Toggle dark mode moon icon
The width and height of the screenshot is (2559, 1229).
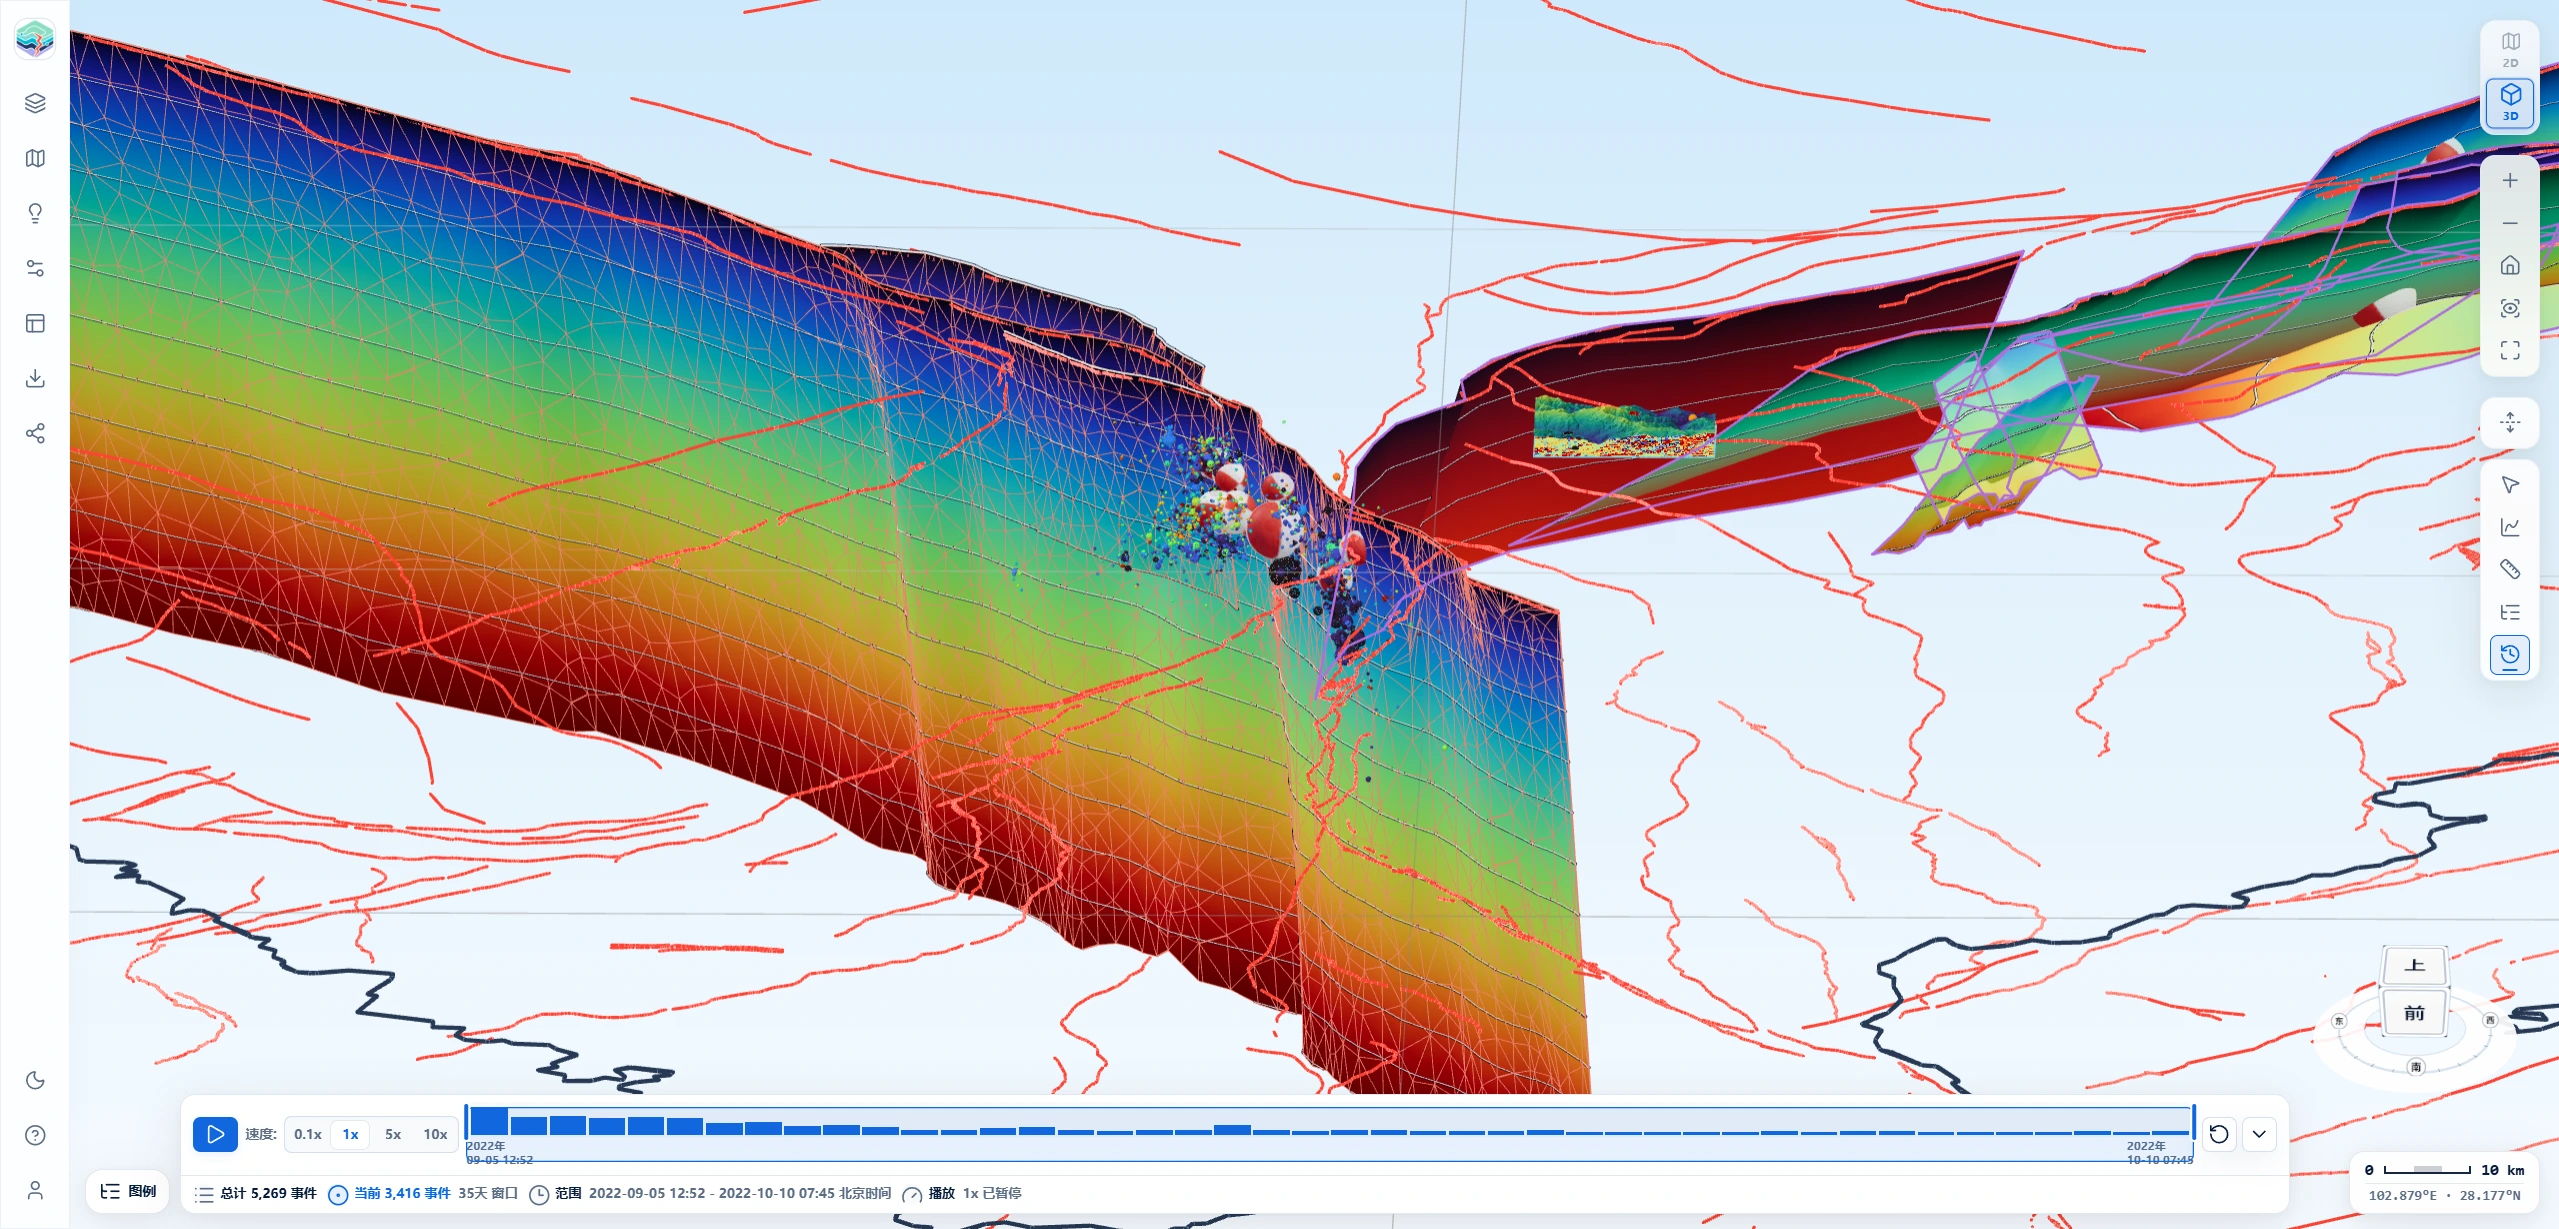point(35,1080)
